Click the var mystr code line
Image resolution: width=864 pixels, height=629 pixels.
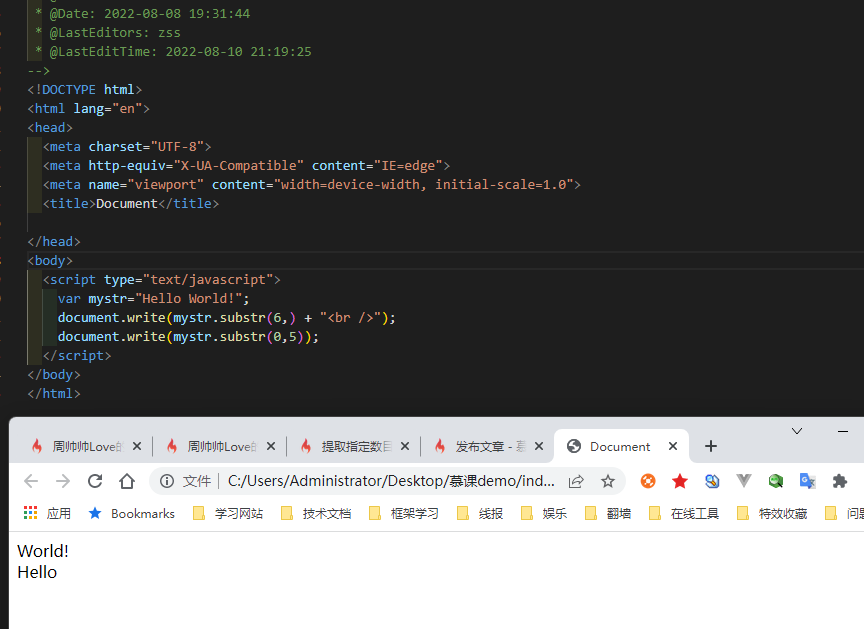[x=154, y=299]
